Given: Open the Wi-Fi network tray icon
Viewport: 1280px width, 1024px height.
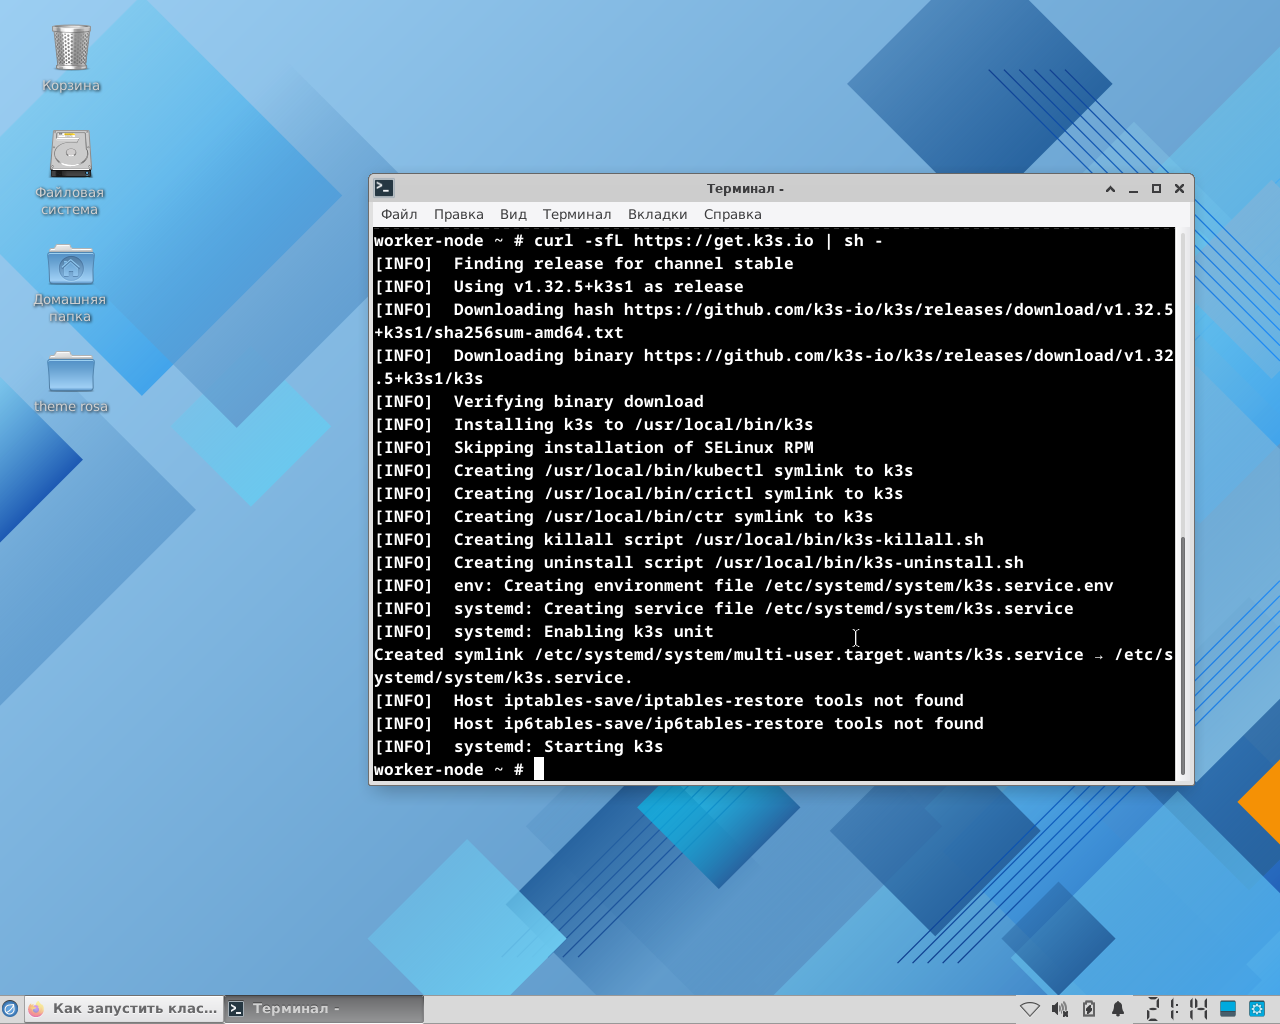Looking at the screenshot, I should click(x=1029, y=1009).
